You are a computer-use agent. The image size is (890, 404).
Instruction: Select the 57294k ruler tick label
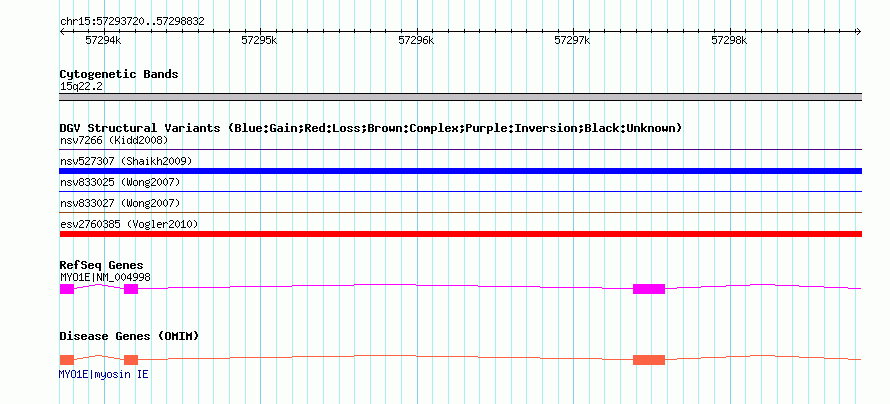tap(103, 40)
